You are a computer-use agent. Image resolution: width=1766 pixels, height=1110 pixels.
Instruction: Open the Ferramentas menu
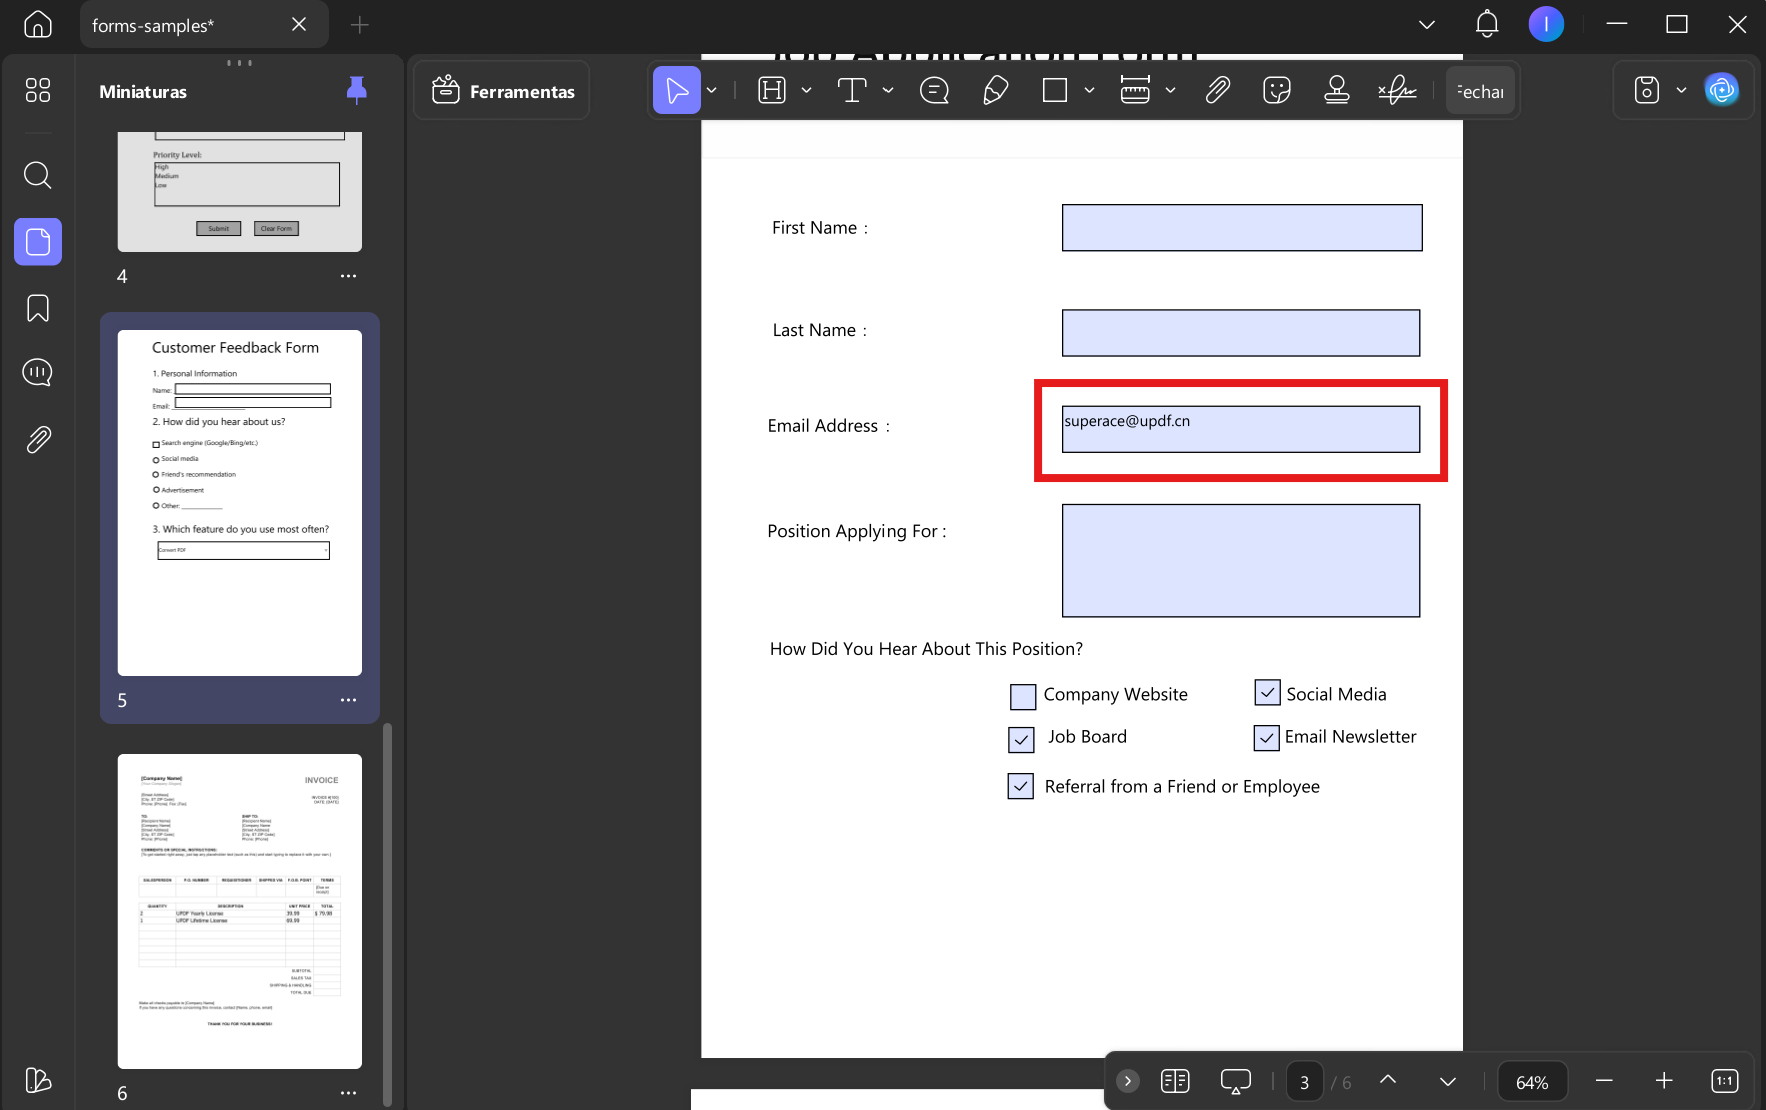tap(502, 91)
